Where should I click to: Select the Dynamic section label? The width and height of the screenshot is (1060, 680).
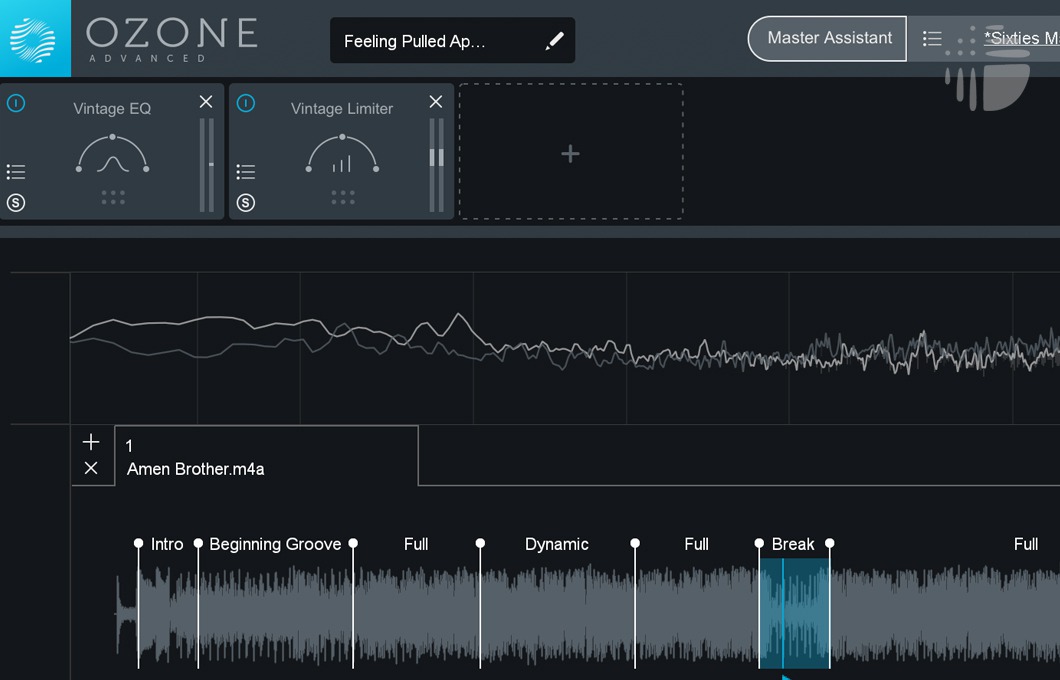(x=556, y=544)
